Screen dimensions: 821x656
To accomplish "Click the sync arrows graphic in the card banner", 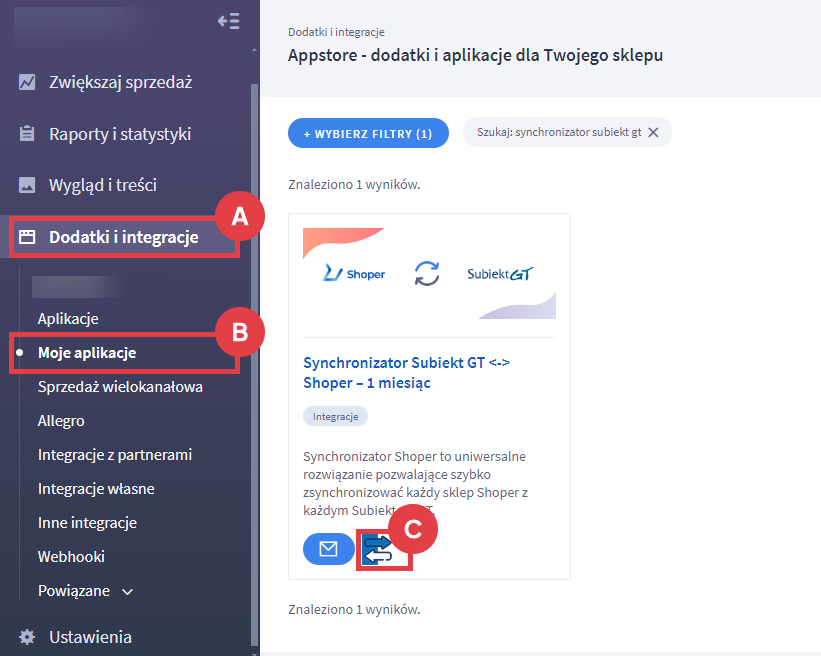I will 427,273.
